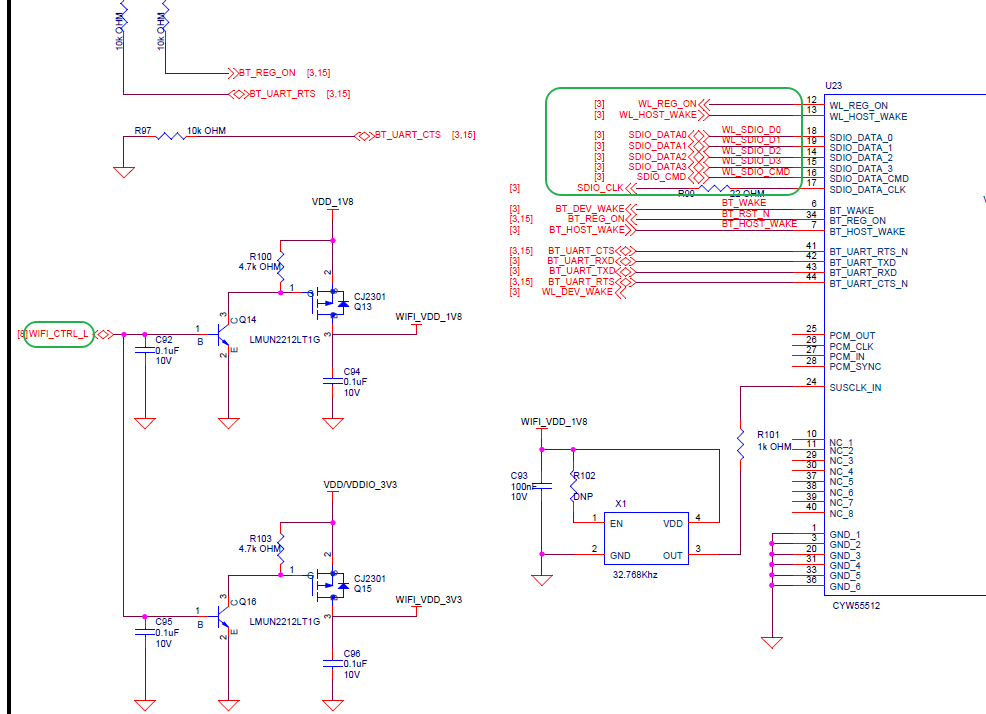Select the SUSCLK_IN pin on U23
The height and width of the screenshot is (714, 986).
(855, 388)
